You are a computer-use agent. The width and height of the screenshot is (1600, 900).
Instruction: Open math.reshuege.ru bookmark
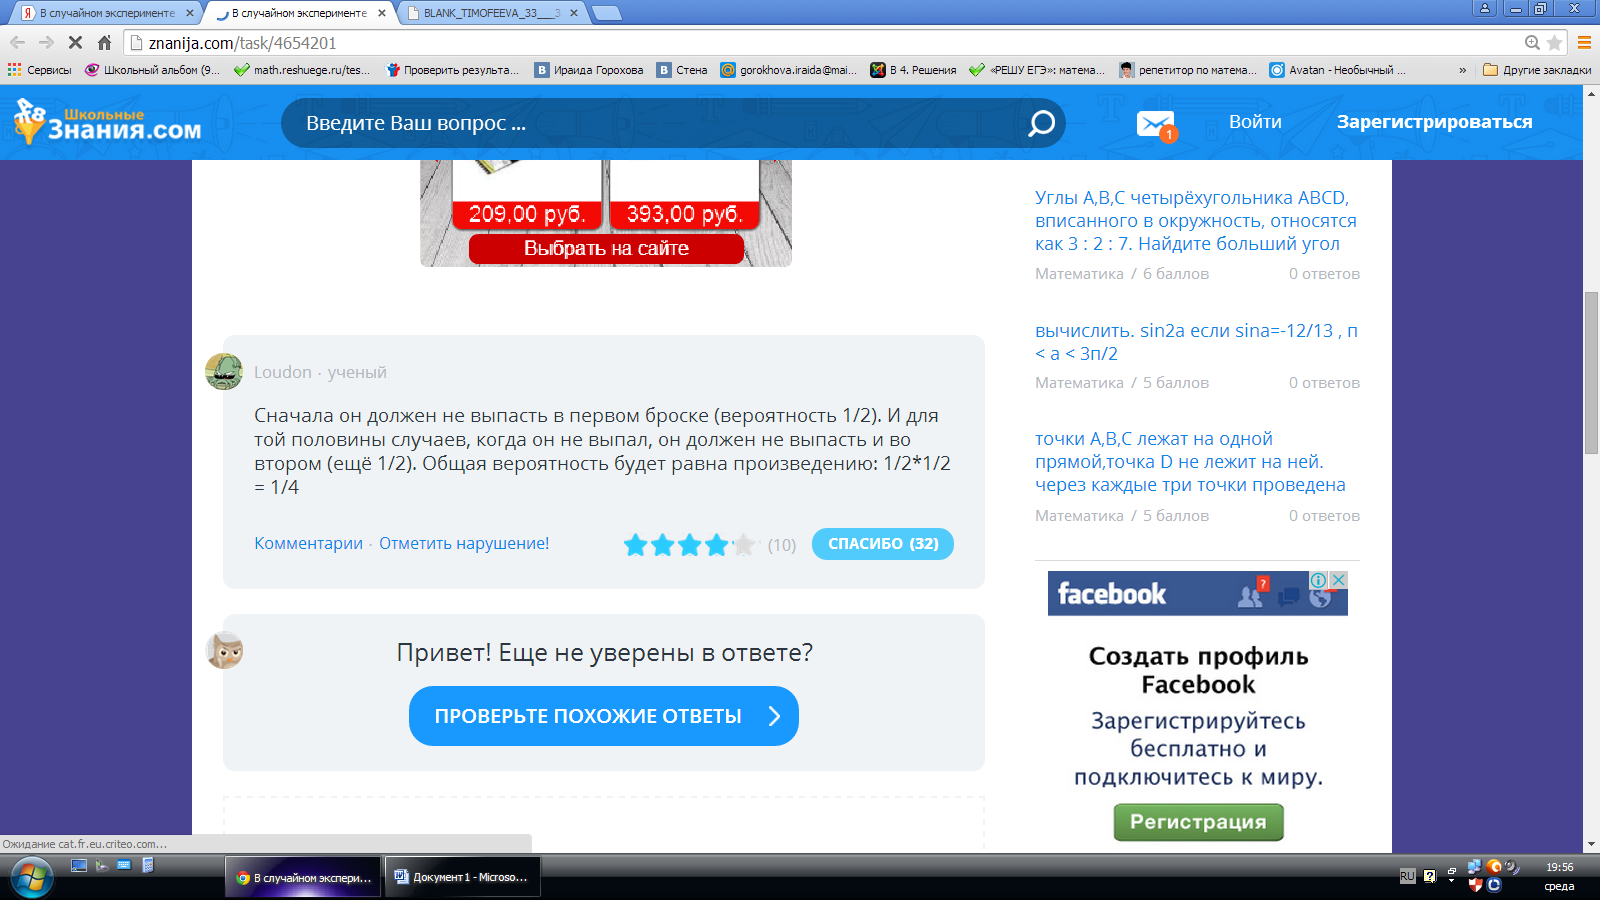click(x=302, y=70)
